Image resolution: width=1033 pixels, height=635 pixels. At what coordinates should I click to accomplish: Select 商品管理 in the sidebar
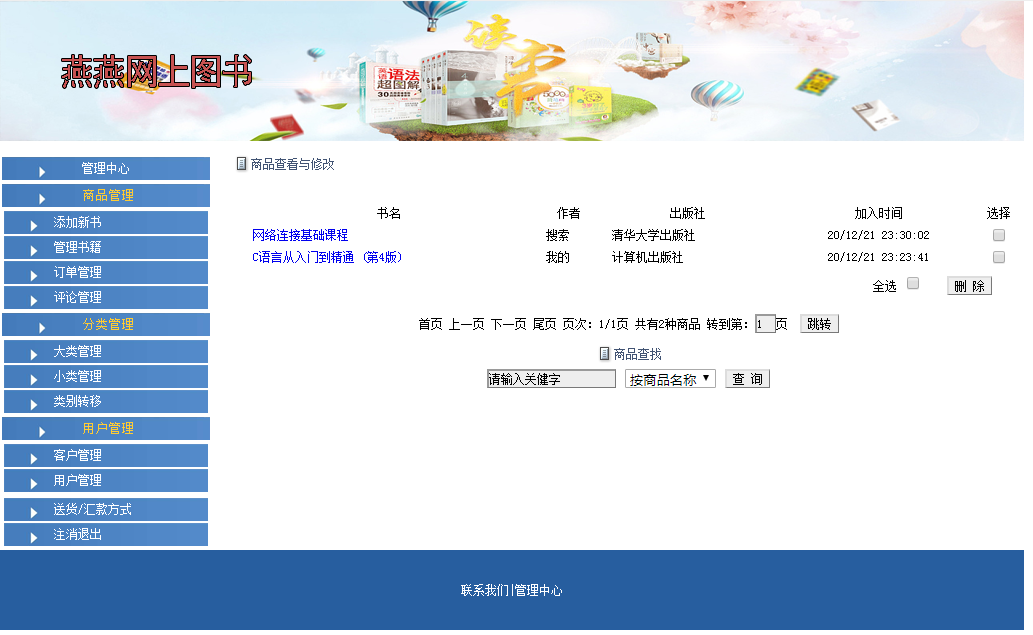(x=105, y=195)
